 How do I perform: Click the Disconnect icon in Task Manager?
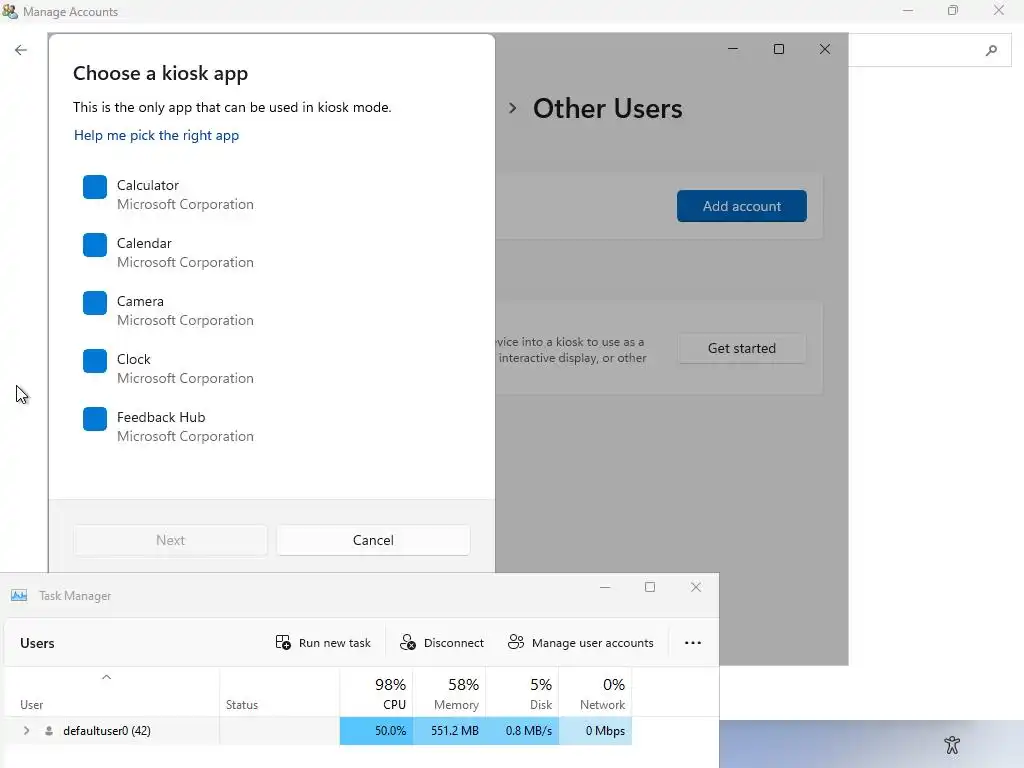pyautogui.click(x=408, y=643)
